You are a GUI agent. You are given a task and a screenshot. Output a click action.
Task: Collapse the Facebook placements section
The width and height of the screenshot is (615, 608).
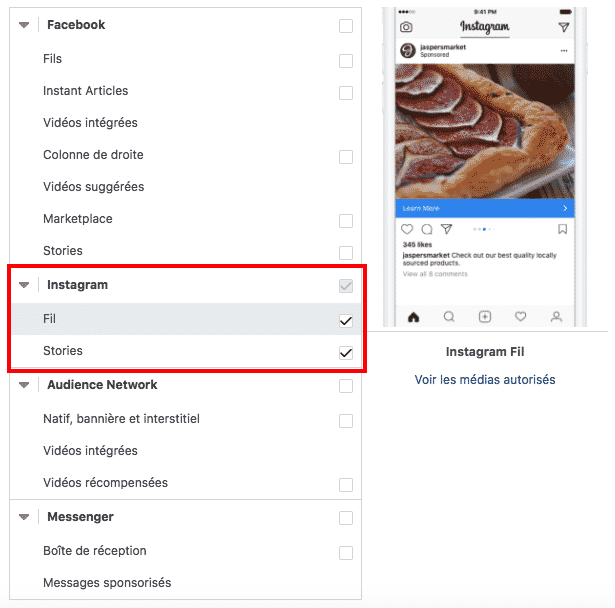24,25
